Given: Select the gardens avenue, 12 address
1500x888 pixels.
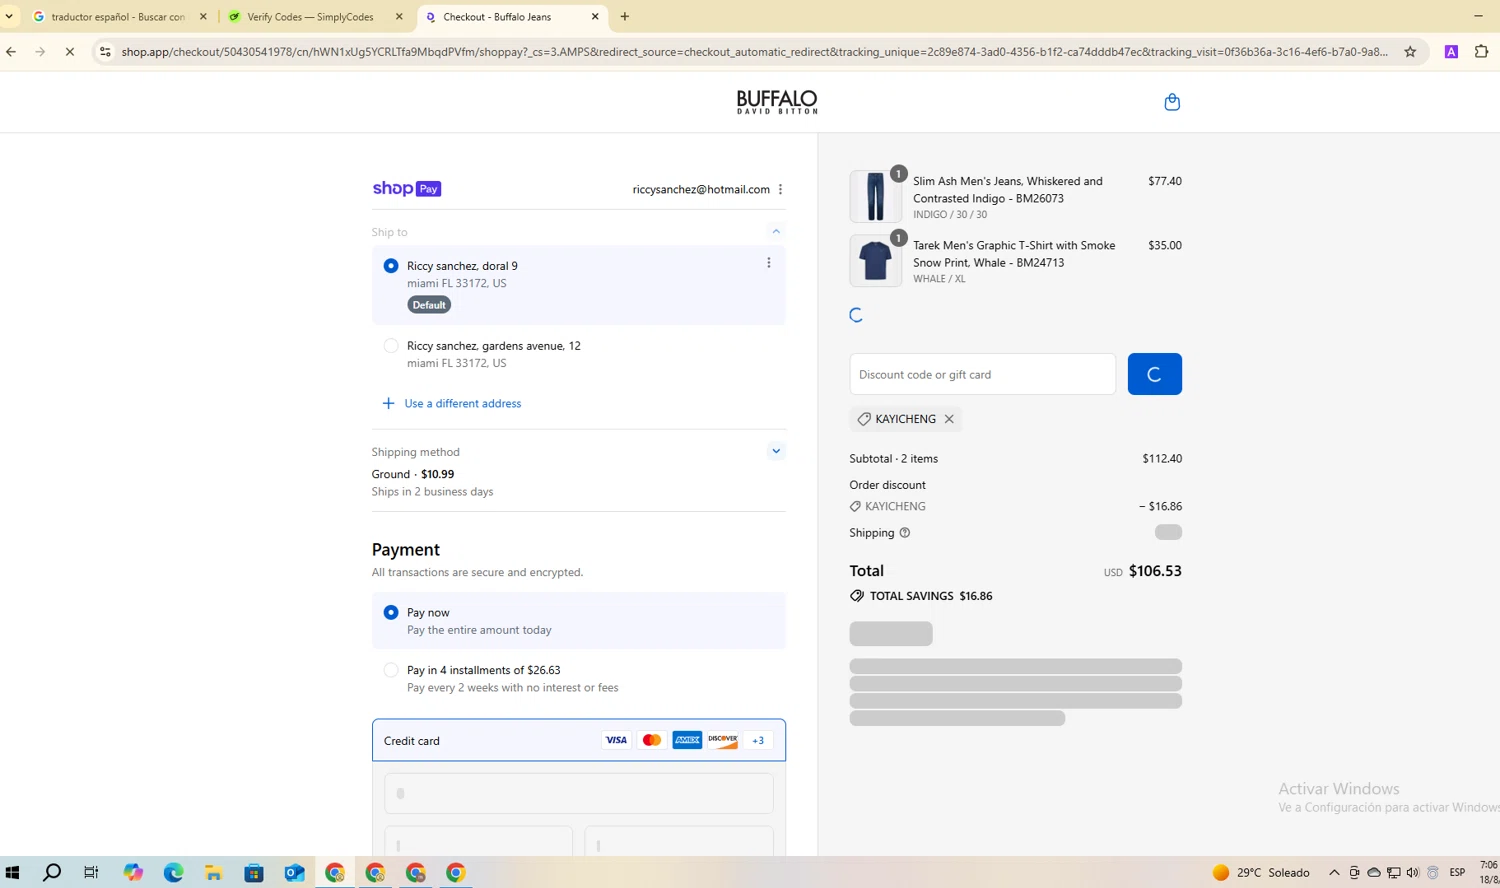Looking at the screenshot, I should 391,346.
